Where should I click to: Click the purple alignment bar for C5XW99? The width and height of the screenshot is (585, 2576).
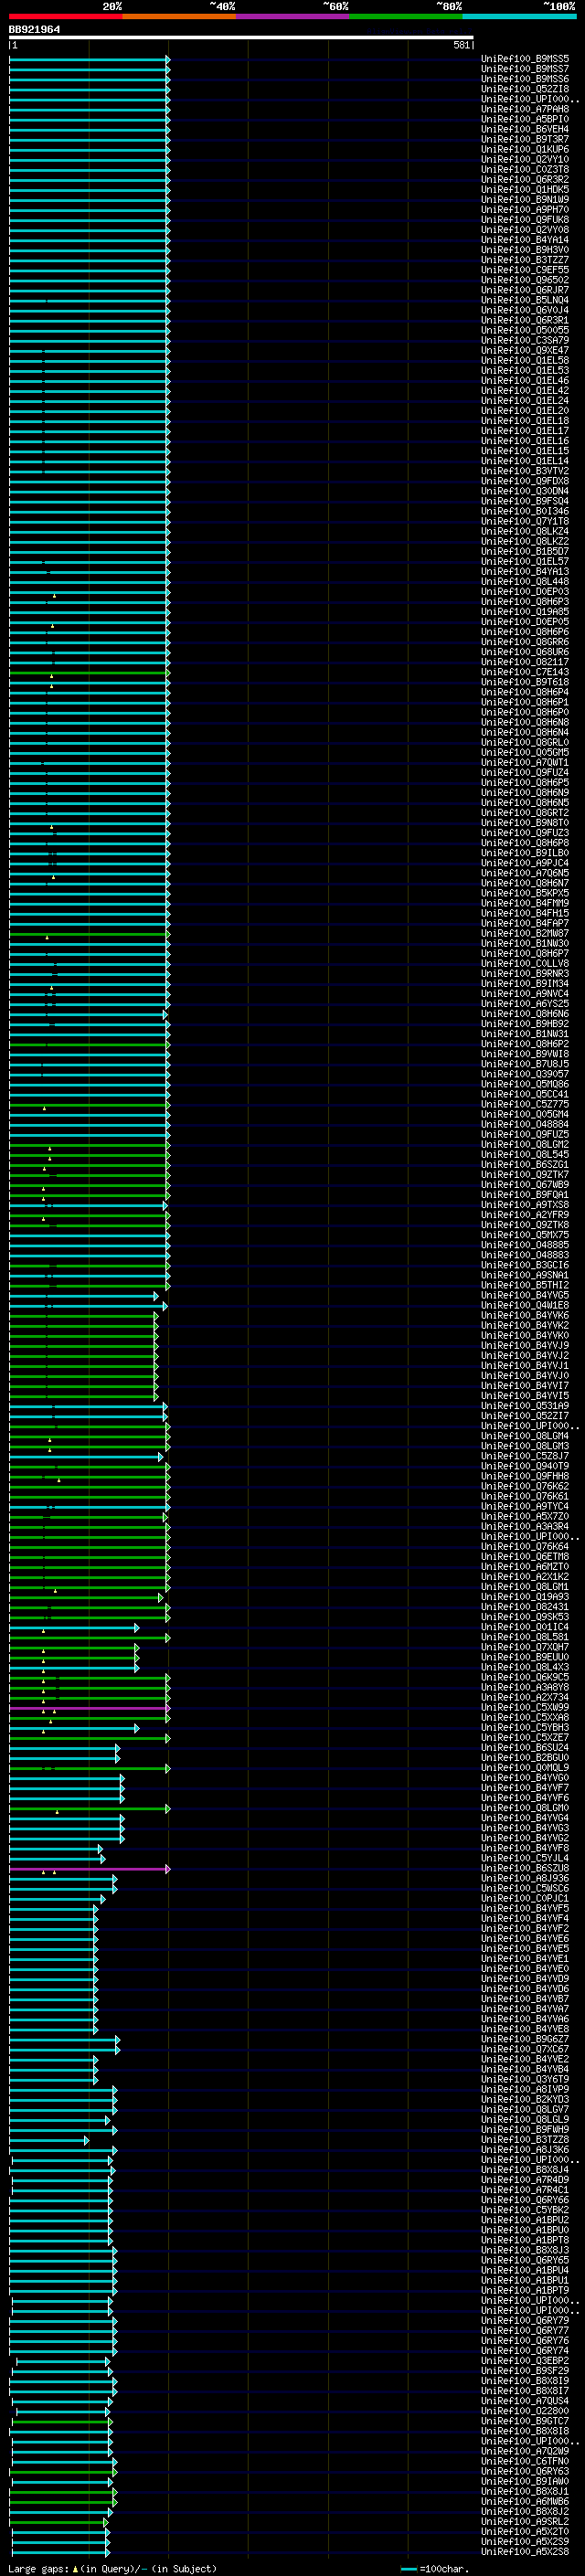pos(89,1707)
